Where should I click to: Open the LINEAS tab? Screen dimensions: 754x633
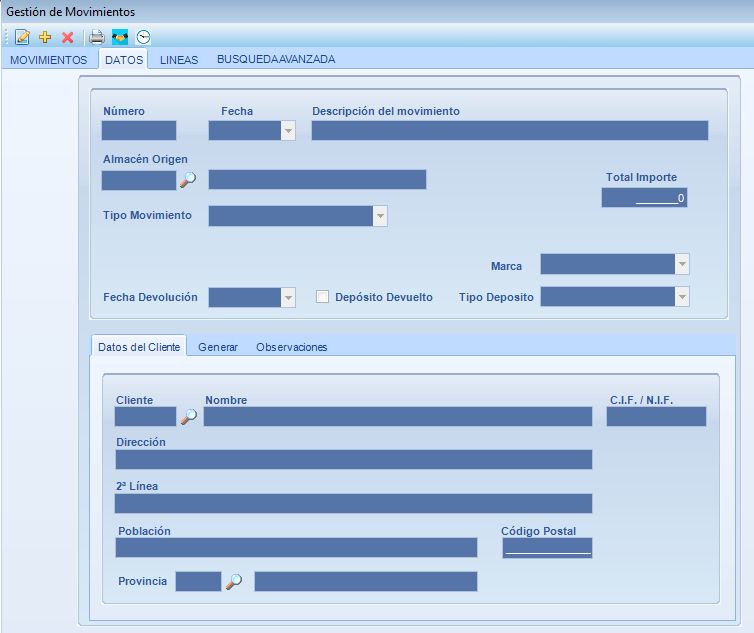[x=179, y=60]
